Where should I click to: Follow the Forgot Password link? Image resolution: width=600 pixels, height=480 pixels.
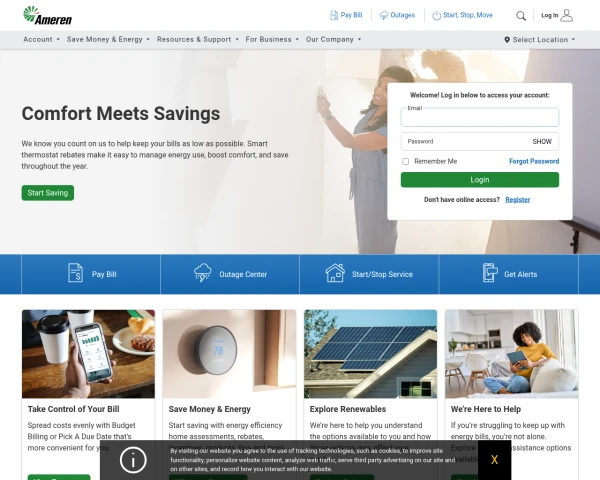click(534, 161)
